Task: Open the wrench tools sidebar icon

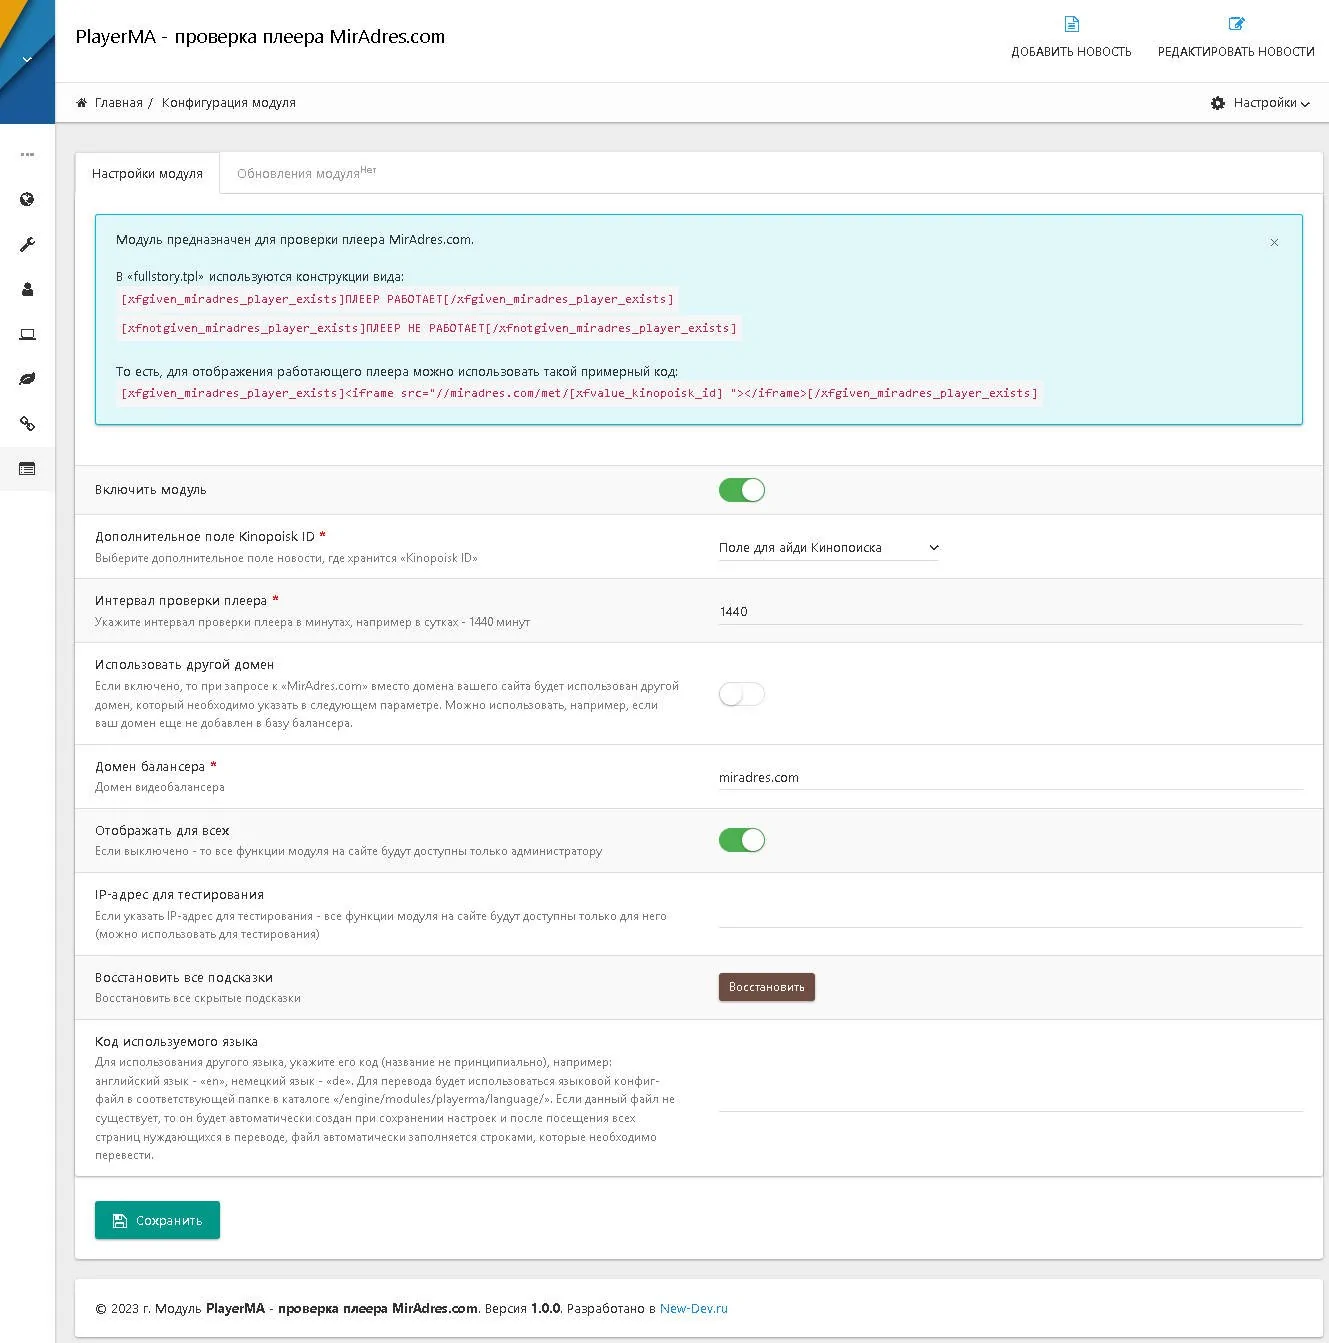Action: 27,244
